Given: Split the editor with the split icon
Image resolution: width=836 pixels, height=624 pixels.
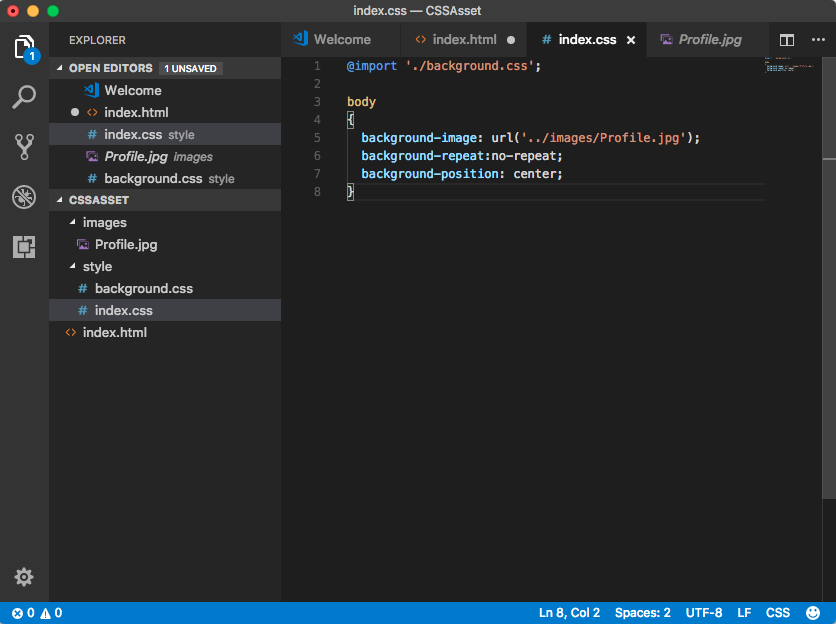Looking at the screenshot, I should 787,40.
